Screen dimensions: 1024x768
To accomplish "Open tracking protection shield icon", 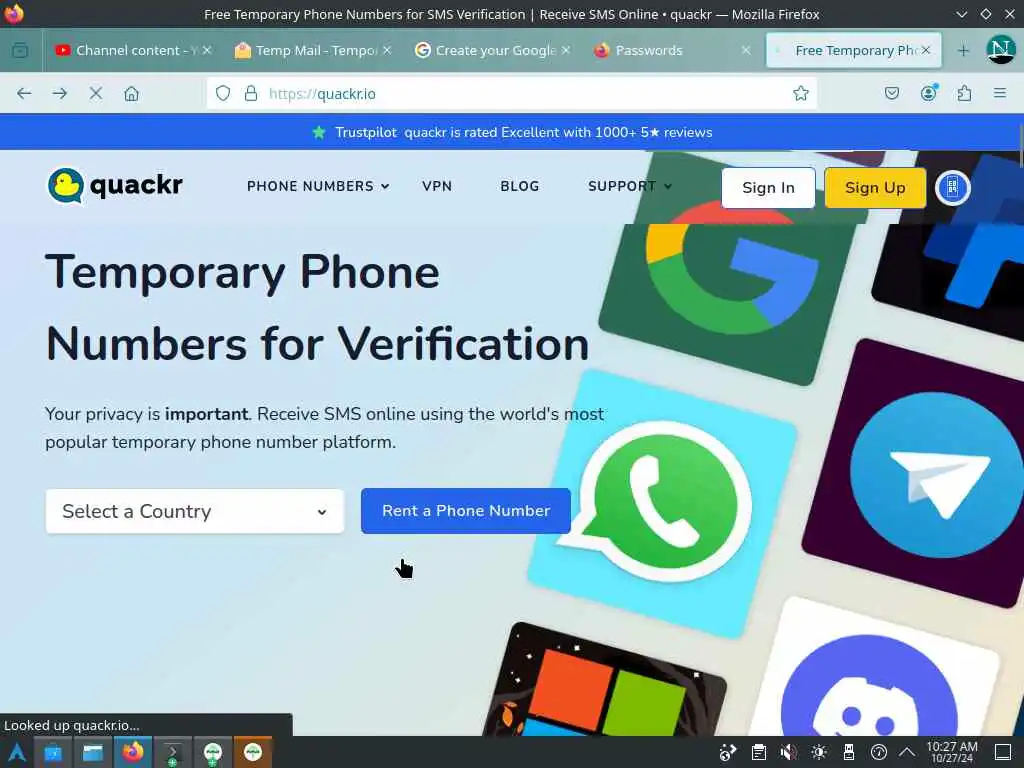I will 223,93.
